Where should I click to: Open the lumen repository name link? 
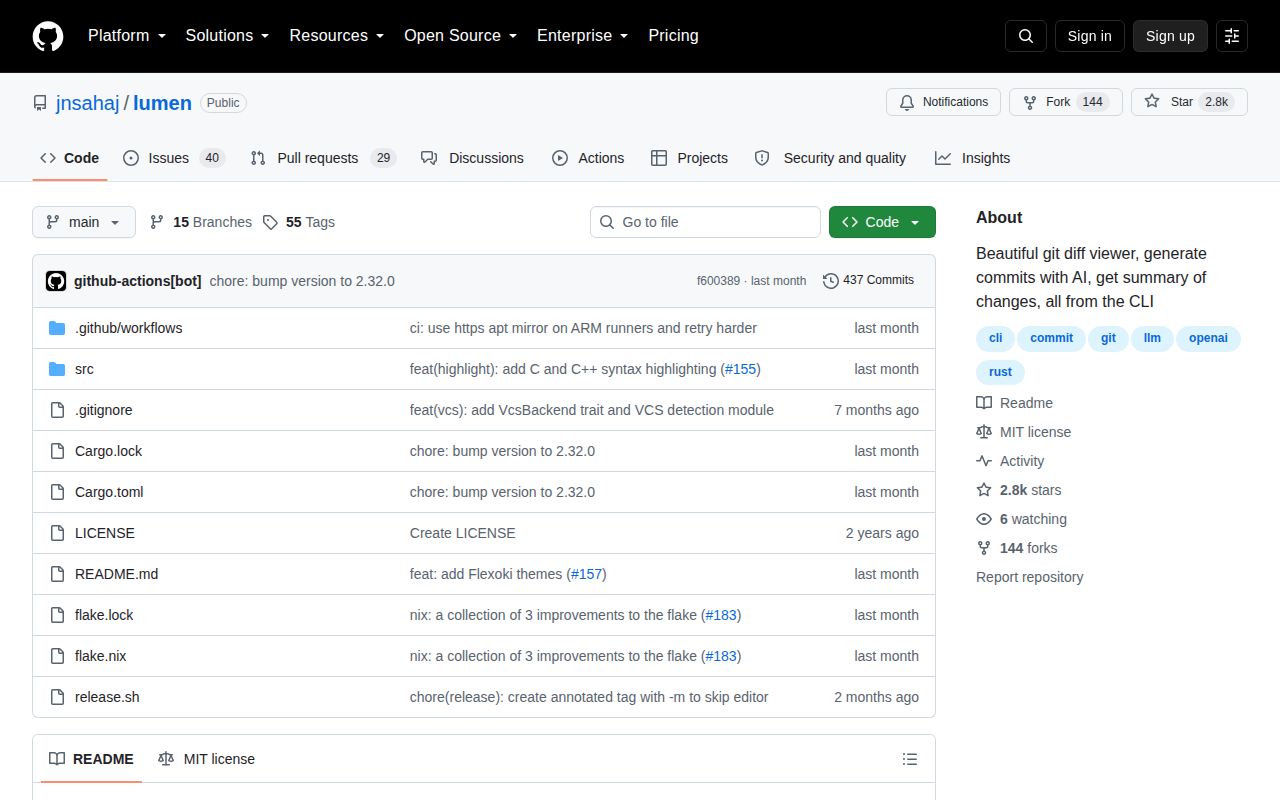[163, 103]
